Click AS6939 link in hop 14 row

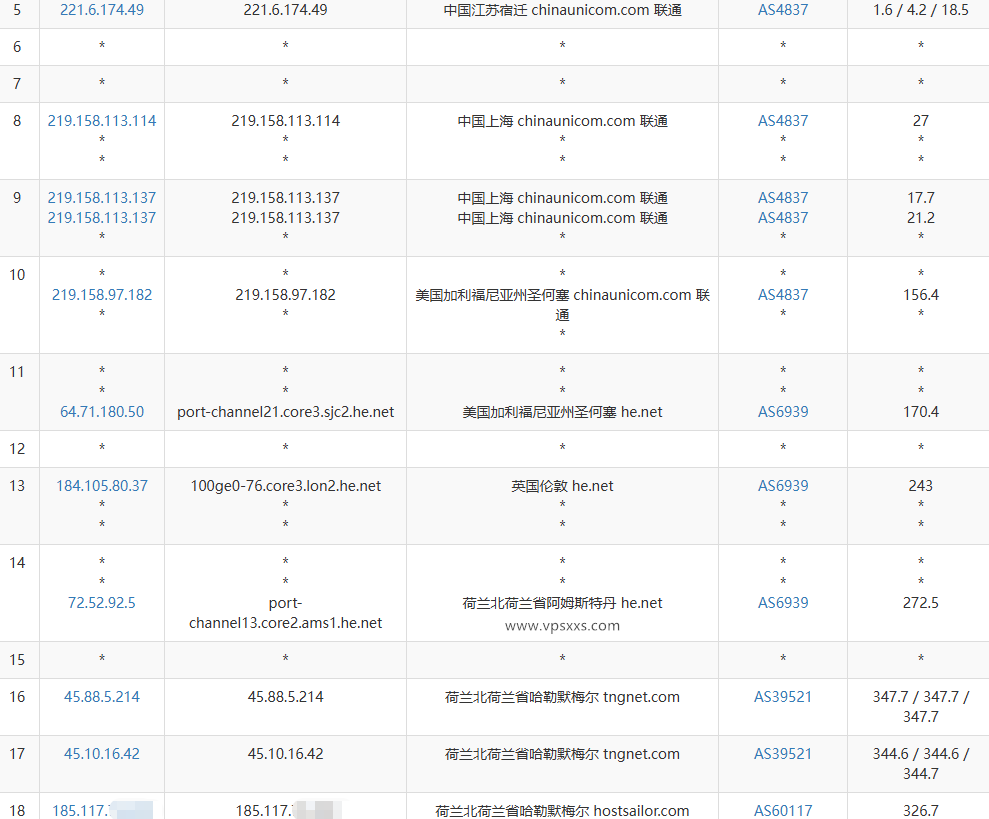(783, 603)
